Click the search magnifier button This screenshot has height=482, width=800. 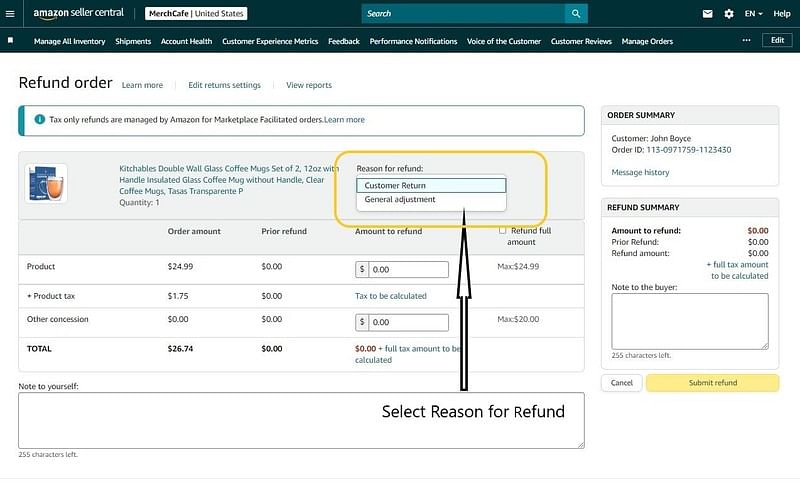tap(576, 14)
